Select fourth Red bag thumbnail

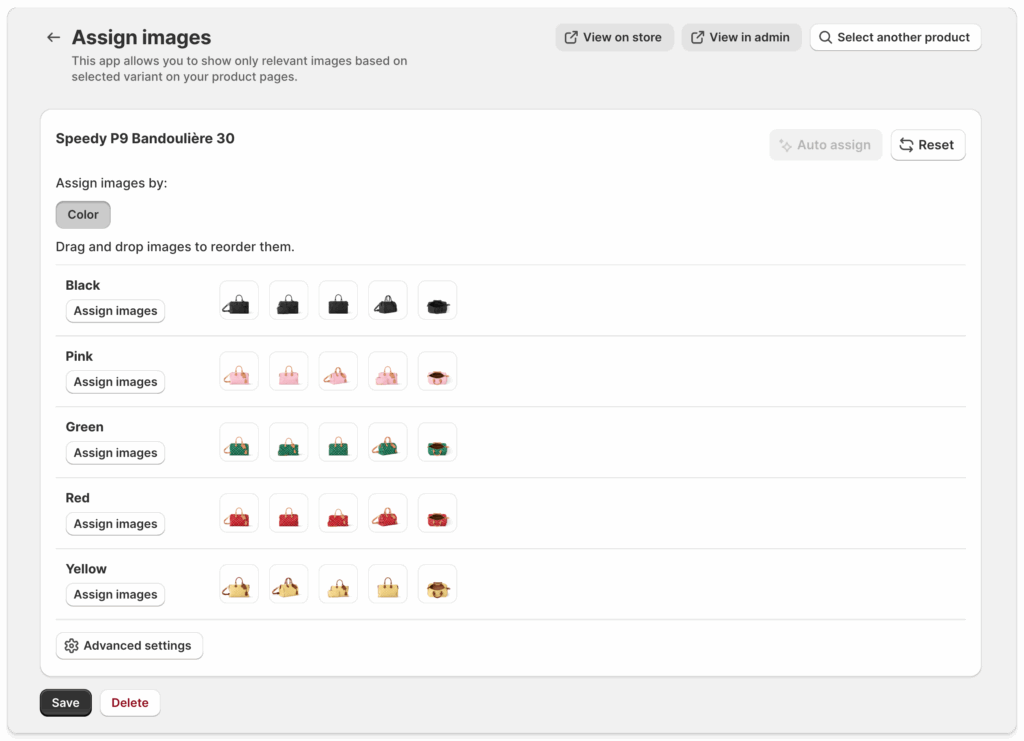pos(388,513)
